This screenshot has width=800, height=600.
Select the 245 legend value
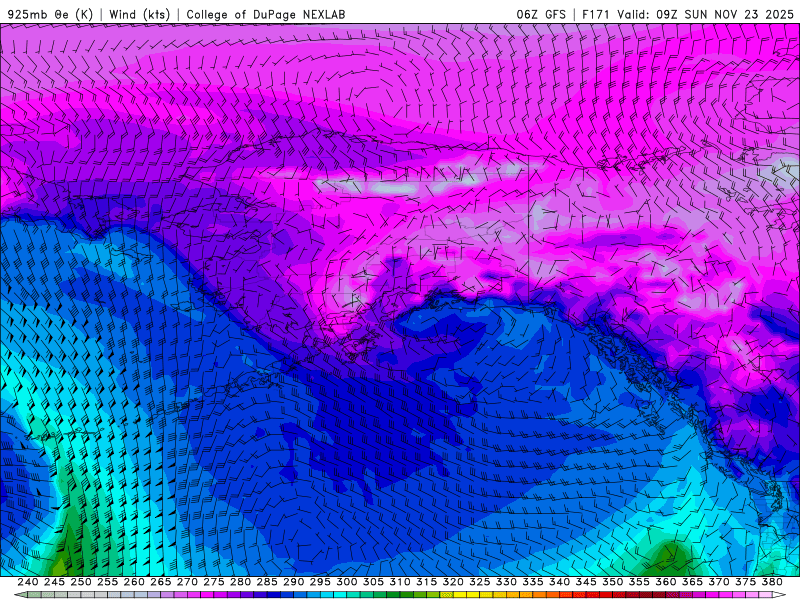54,582
